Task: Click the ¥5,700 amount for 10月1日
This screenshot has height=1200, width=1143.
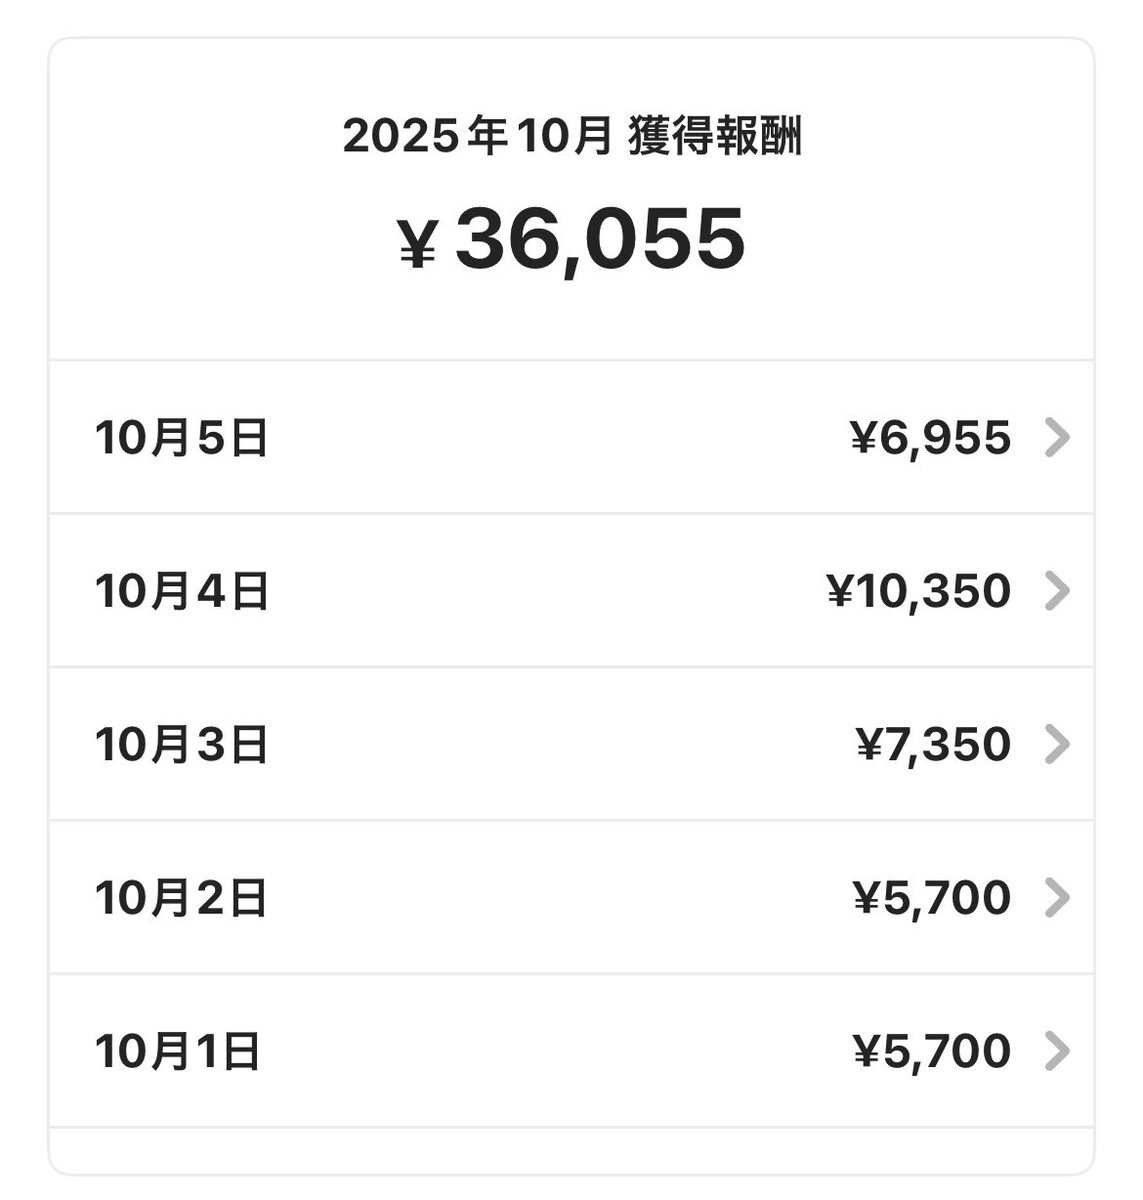Action: (x=931, y=1050)
